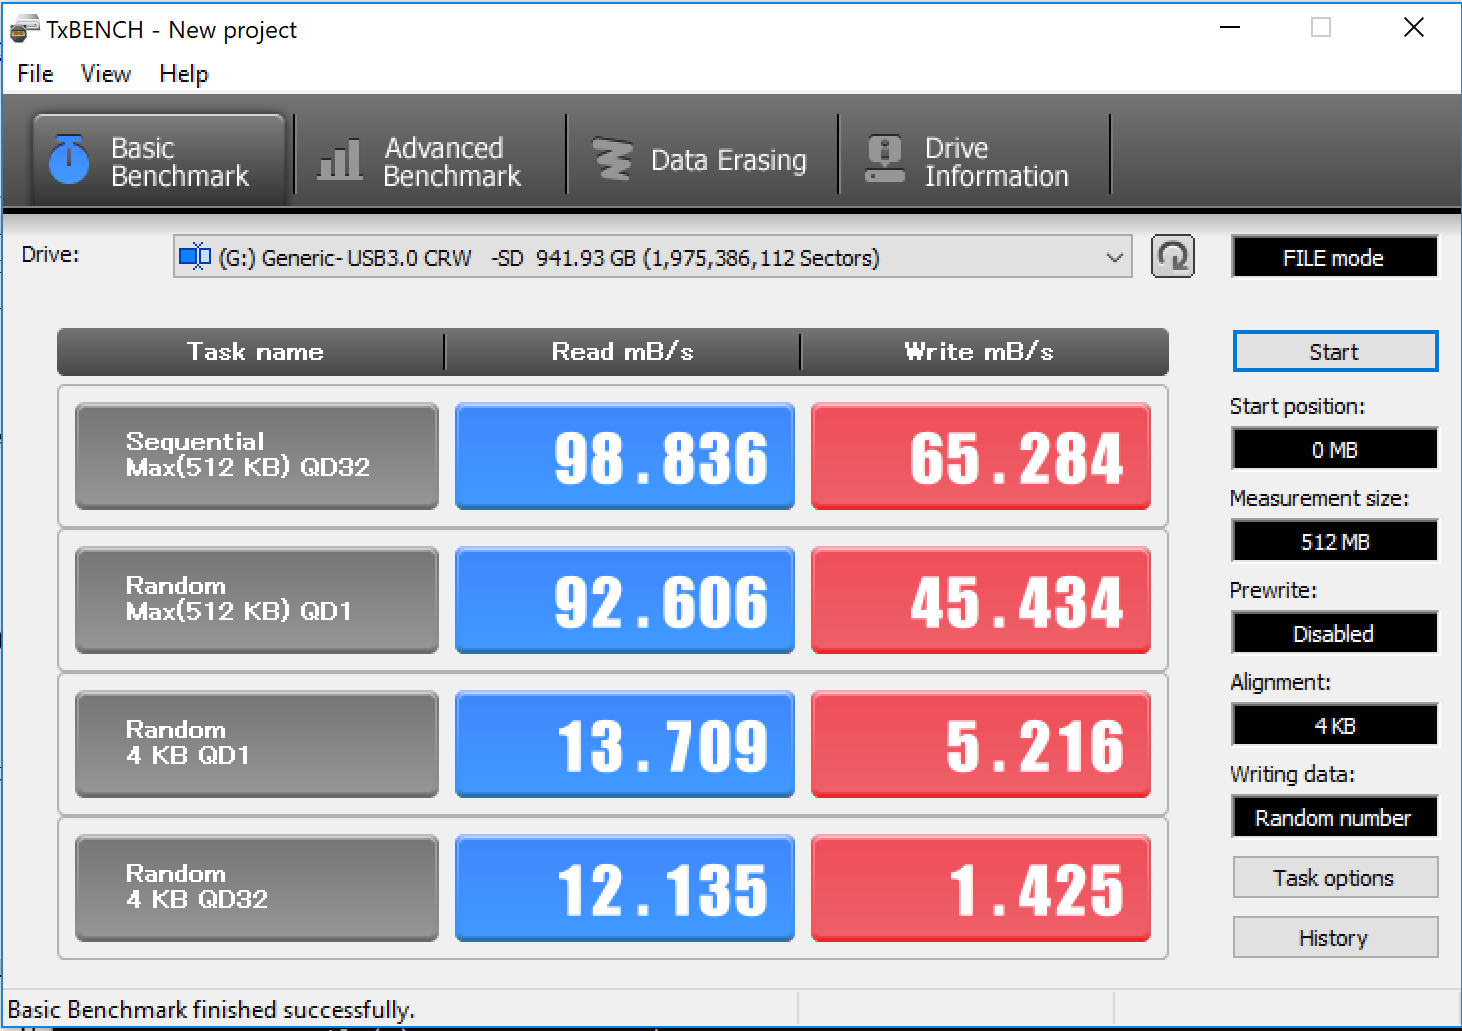Click the Basic Benchmark stopwatch icon
The image size is (1462, 1031).
click(x=69, y=160)
